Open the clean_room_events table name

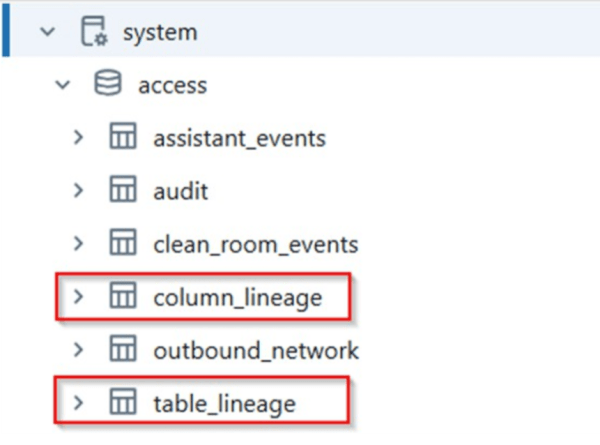point(256,244)
